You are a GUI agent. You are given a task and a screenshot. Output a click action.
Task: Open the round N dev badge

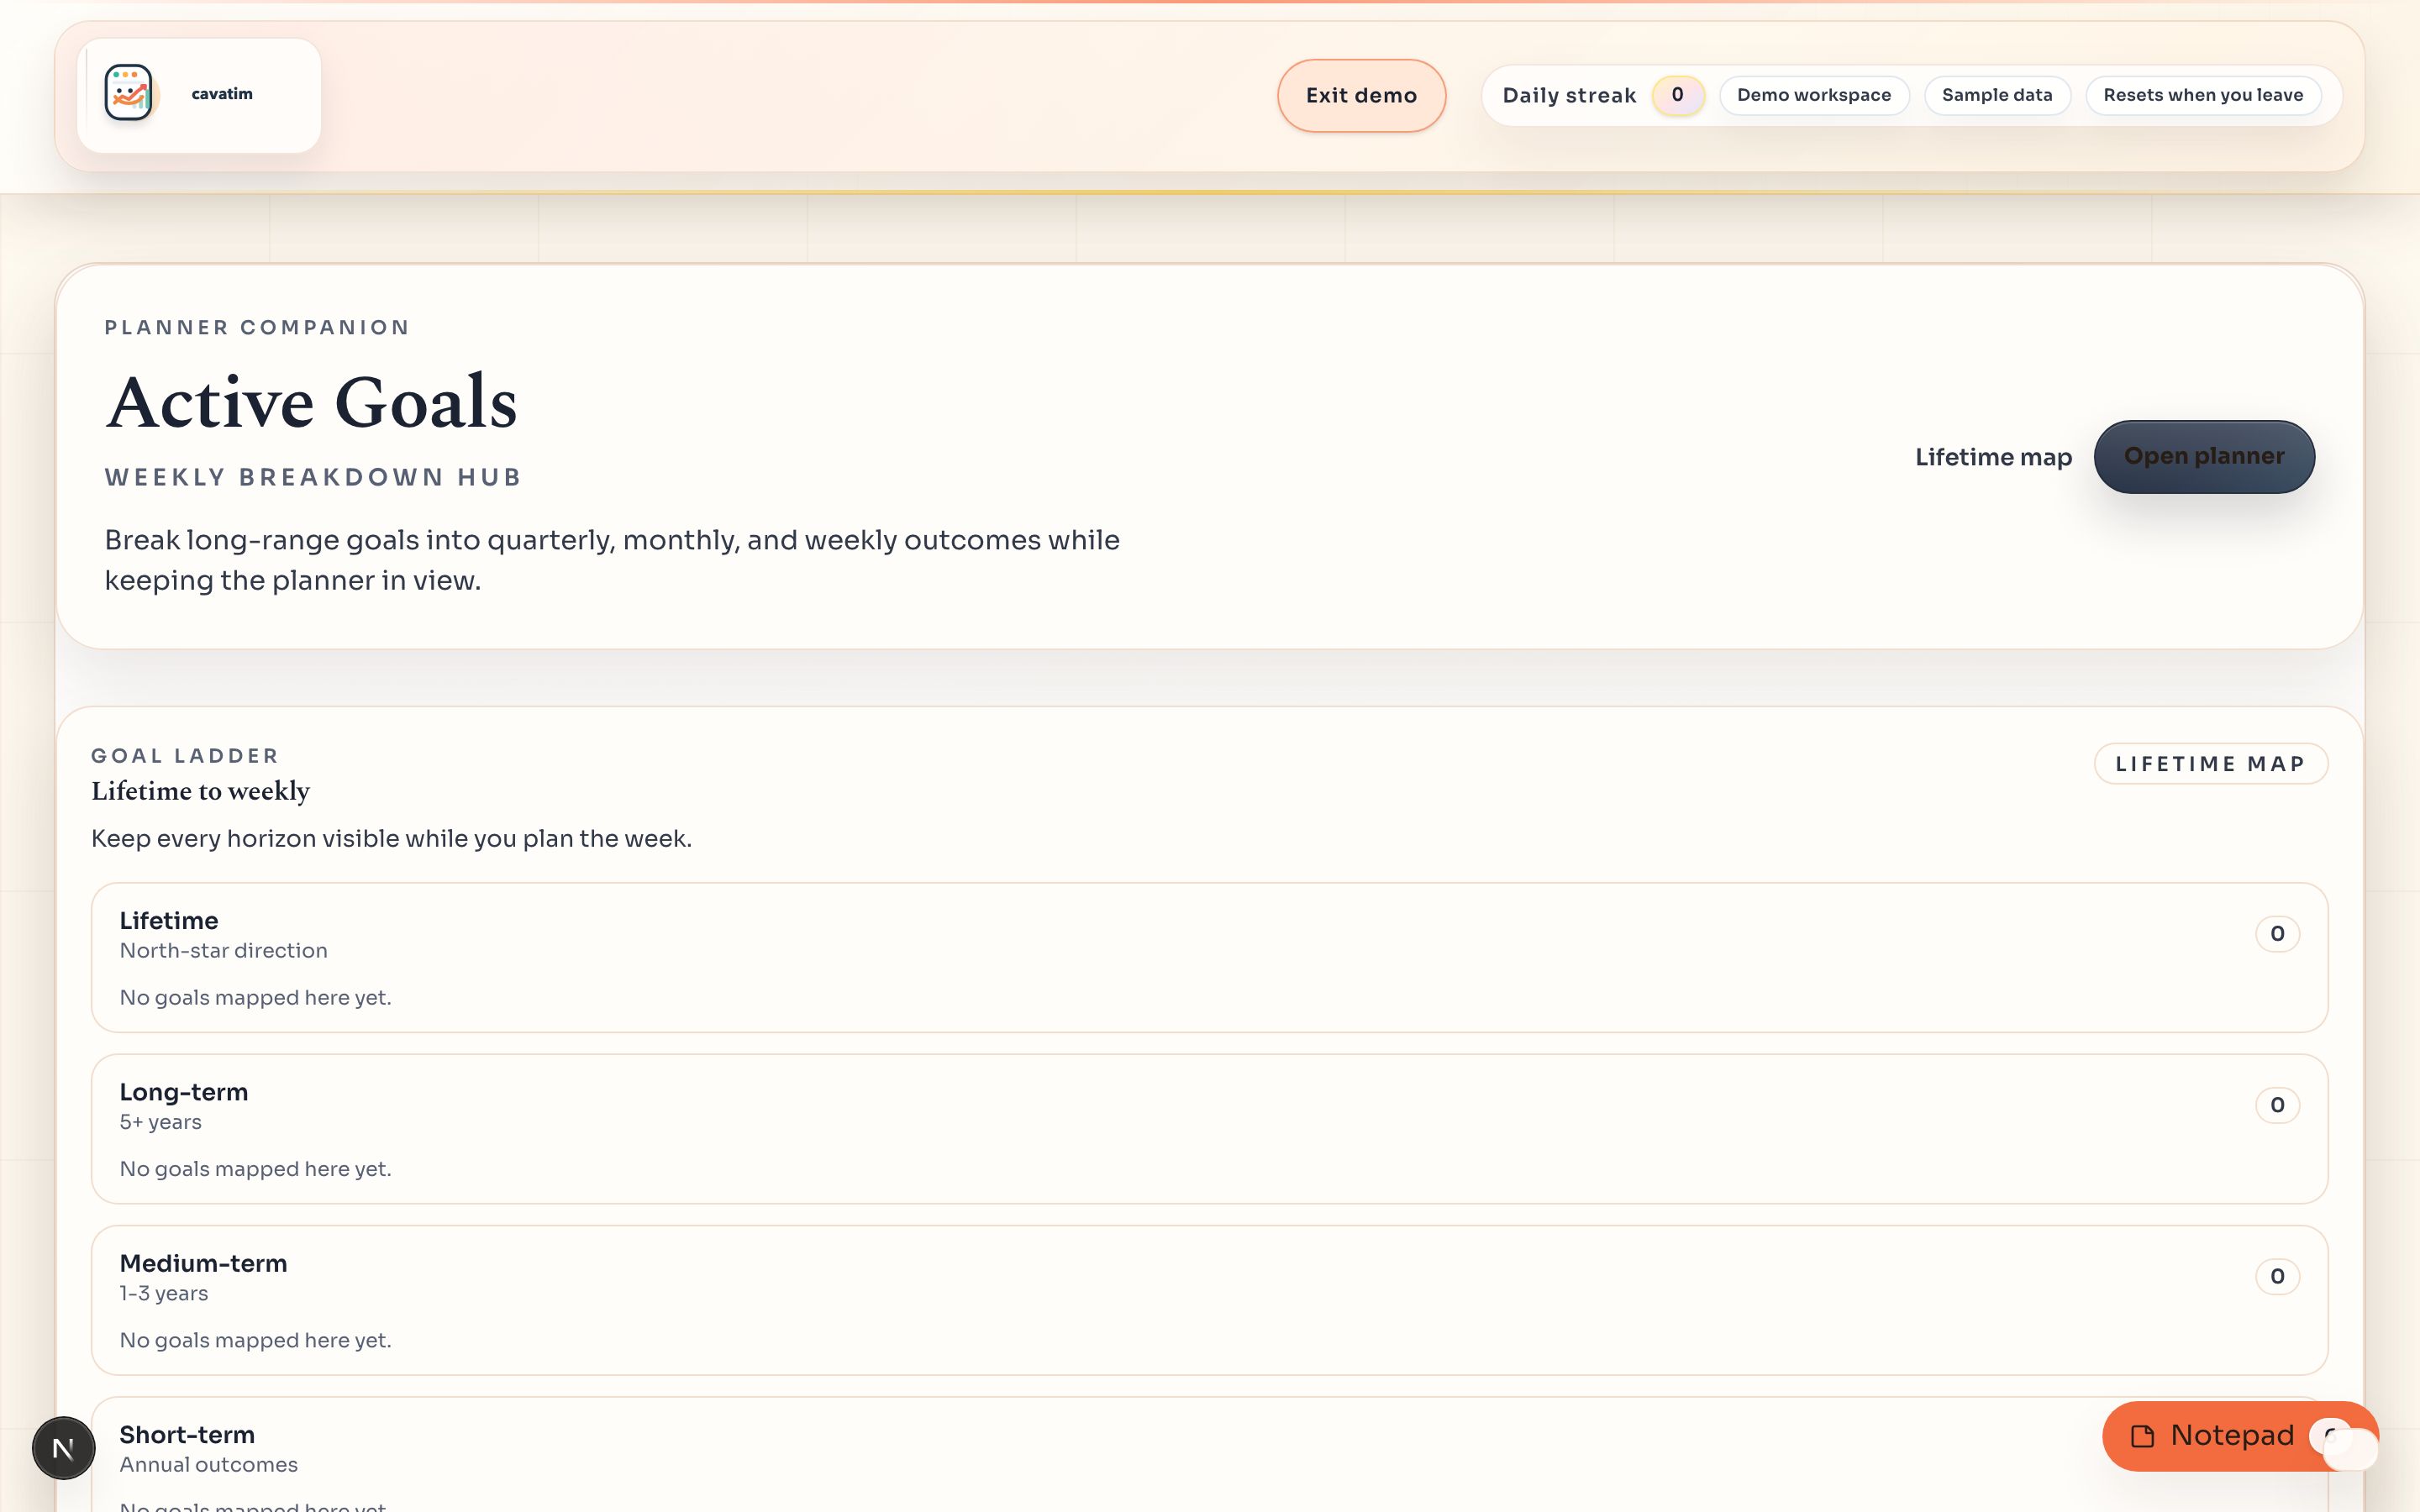(x=63, y=1447)
